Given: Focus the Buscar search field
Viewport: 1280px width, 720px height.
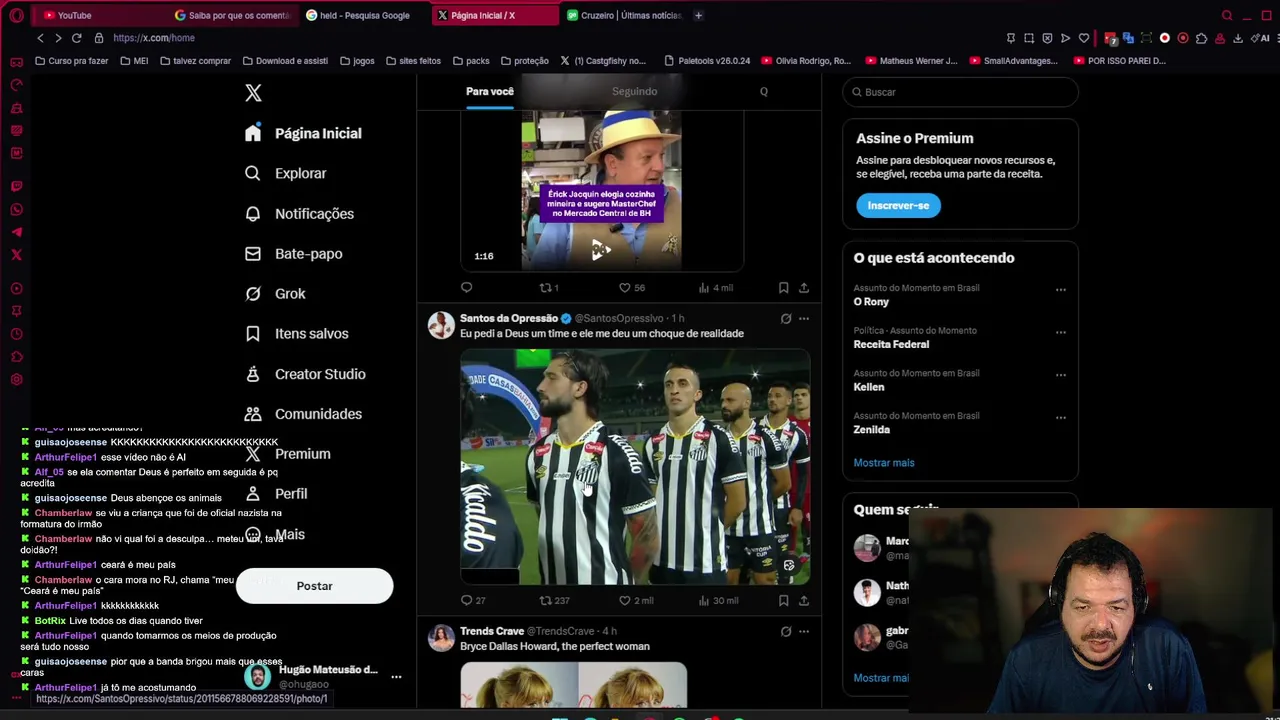Looking at the screenshot, I should click(960, 92).
